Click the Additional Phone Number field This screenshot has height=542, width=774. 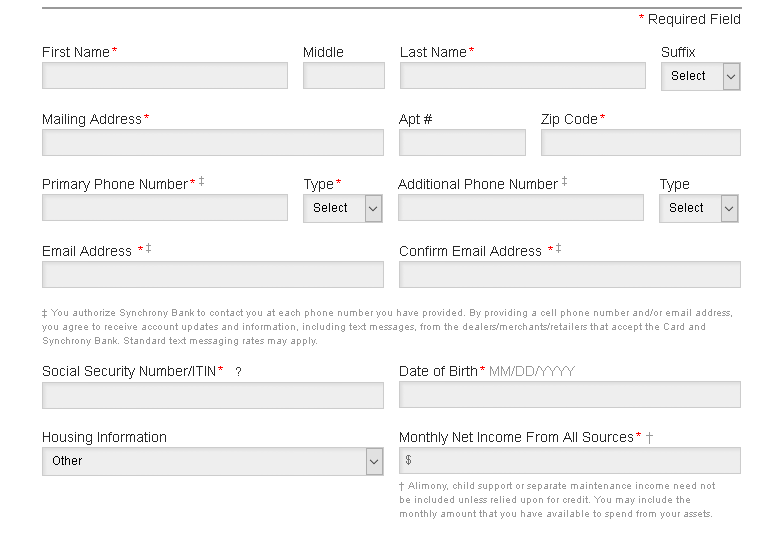tap(521, 207)
